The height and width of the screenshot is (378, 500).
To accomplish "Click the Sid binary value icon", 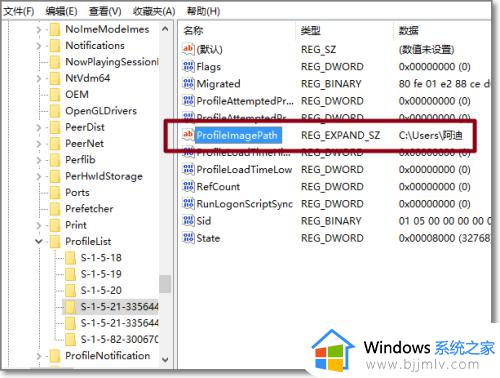I will pyautogui.click(x=188, y=221).
